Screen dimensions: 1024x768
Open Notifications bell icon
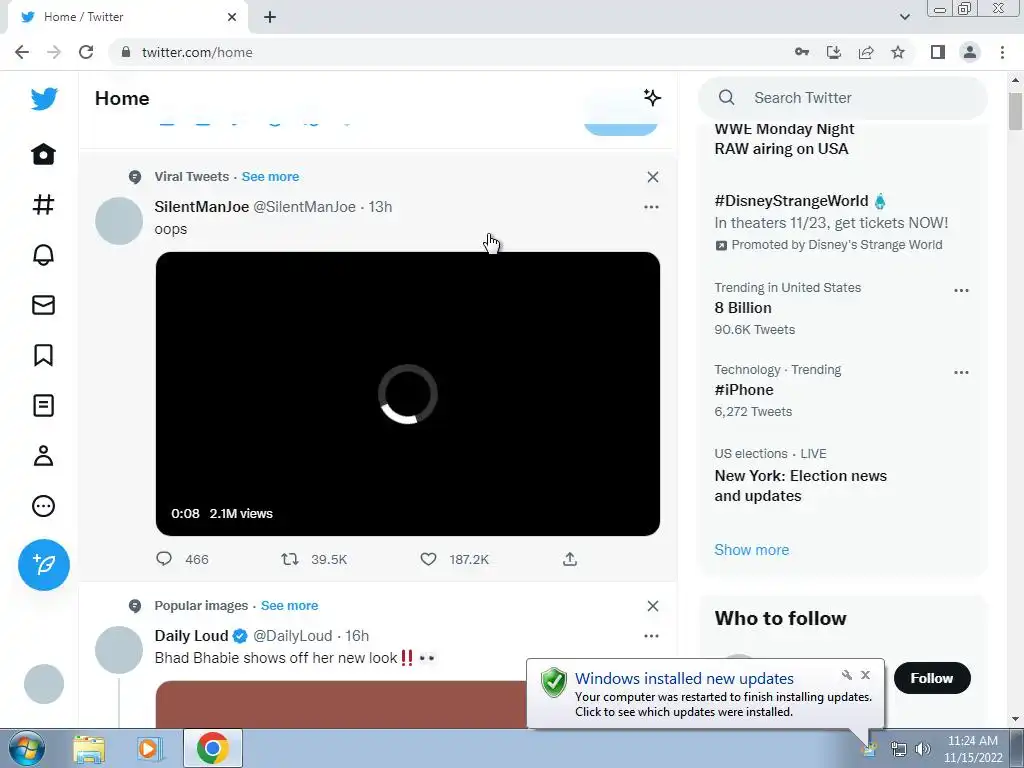coord(44,255)
